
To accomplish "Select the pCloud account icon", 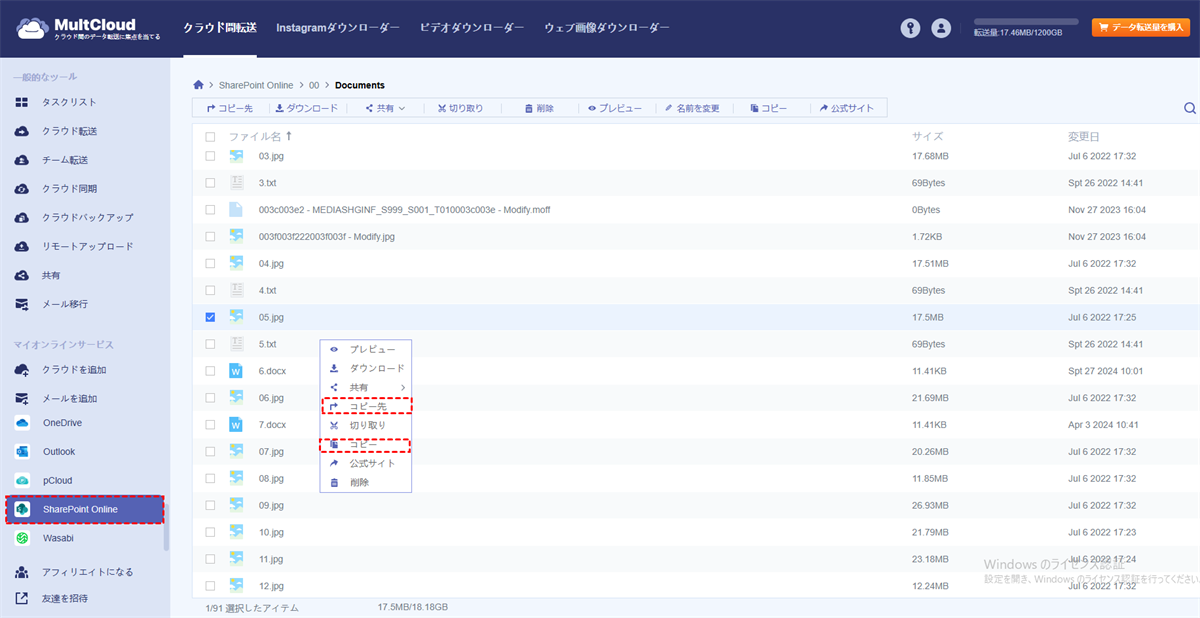I will (x=22, y=480).
